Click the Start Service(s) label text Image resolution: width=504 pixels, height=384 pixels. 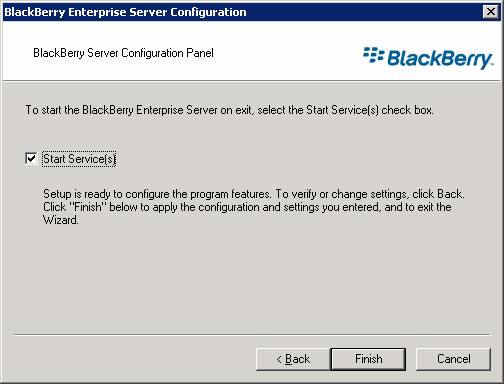(x=79, y=159)
